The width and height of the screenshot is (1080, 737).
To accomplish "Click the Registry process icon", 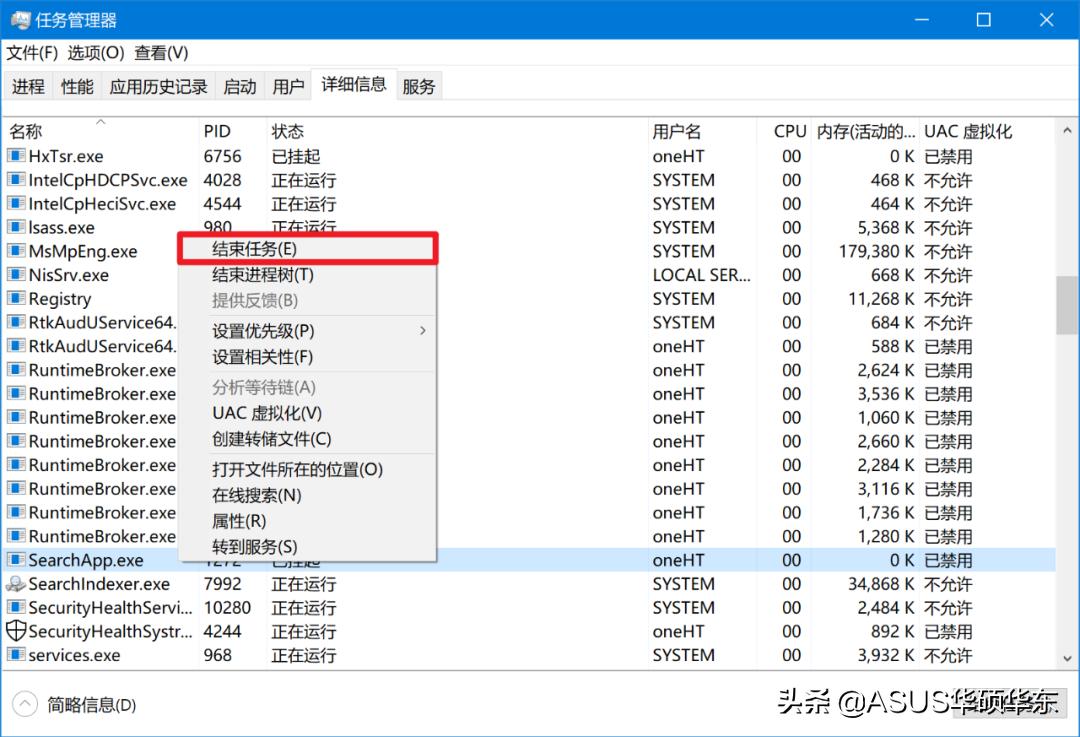I will [16, 298].
